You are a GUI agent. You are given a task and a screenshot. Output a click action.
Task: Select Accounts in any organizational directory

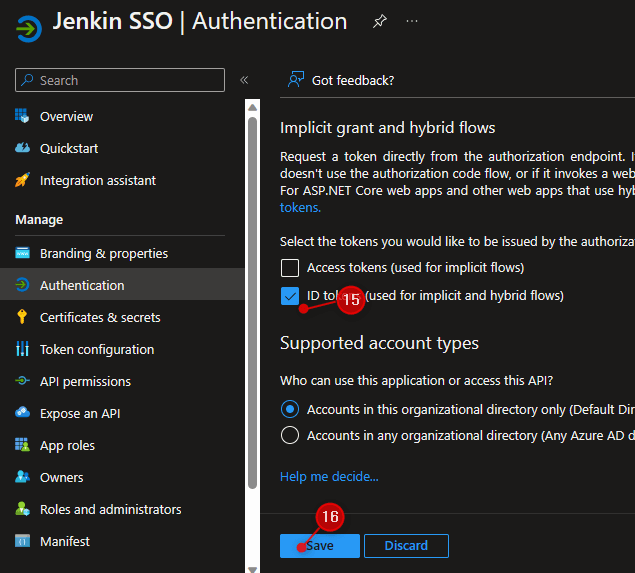[290, 435]
